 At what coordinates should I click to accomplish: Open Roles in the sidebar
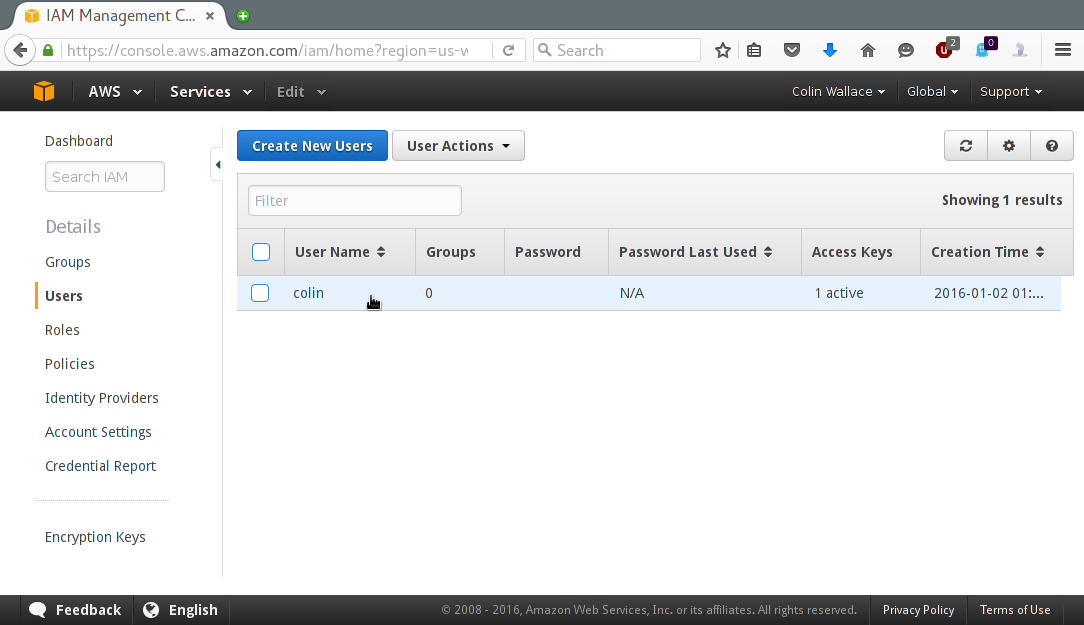pos(62,330)
